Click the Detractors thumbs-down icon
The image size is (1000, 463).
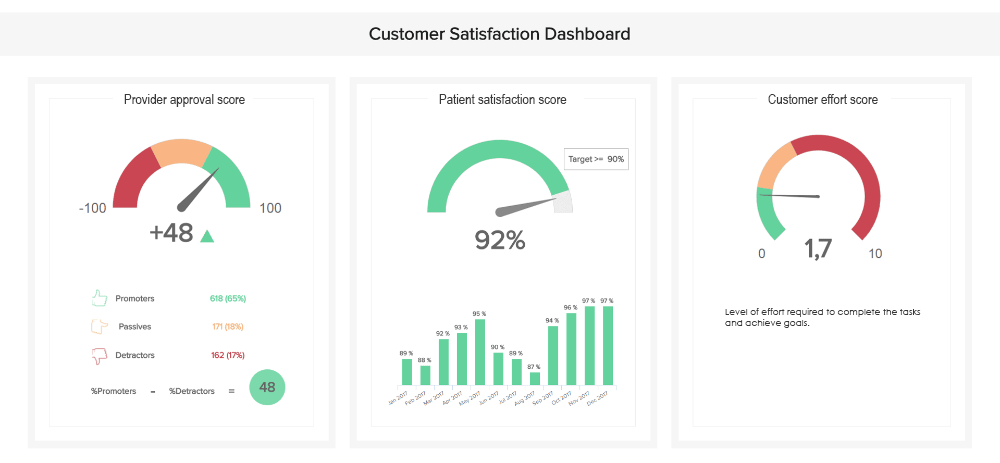99,354
